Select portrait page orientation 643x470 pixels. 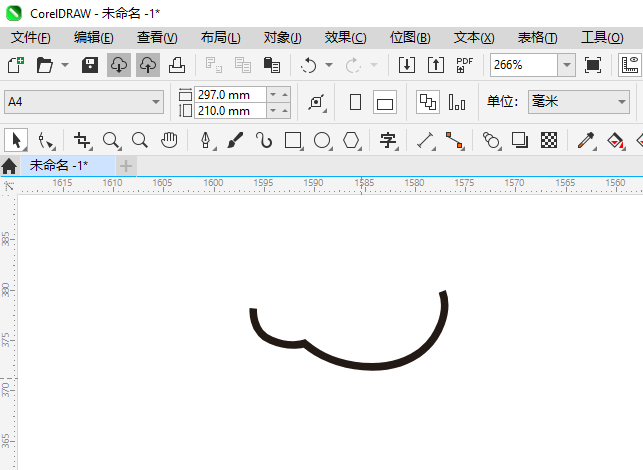(x=356, y=102)
